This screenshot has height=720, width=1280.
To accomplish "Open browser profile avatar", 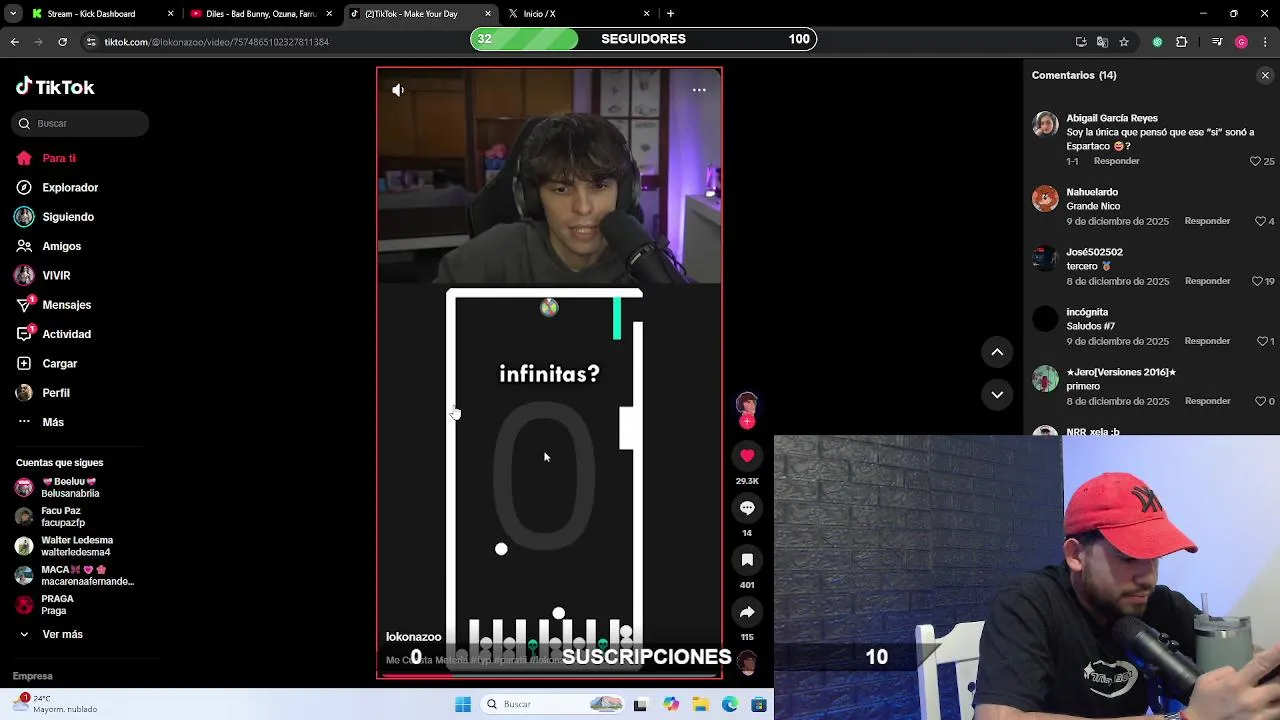I will (1241, 42).
